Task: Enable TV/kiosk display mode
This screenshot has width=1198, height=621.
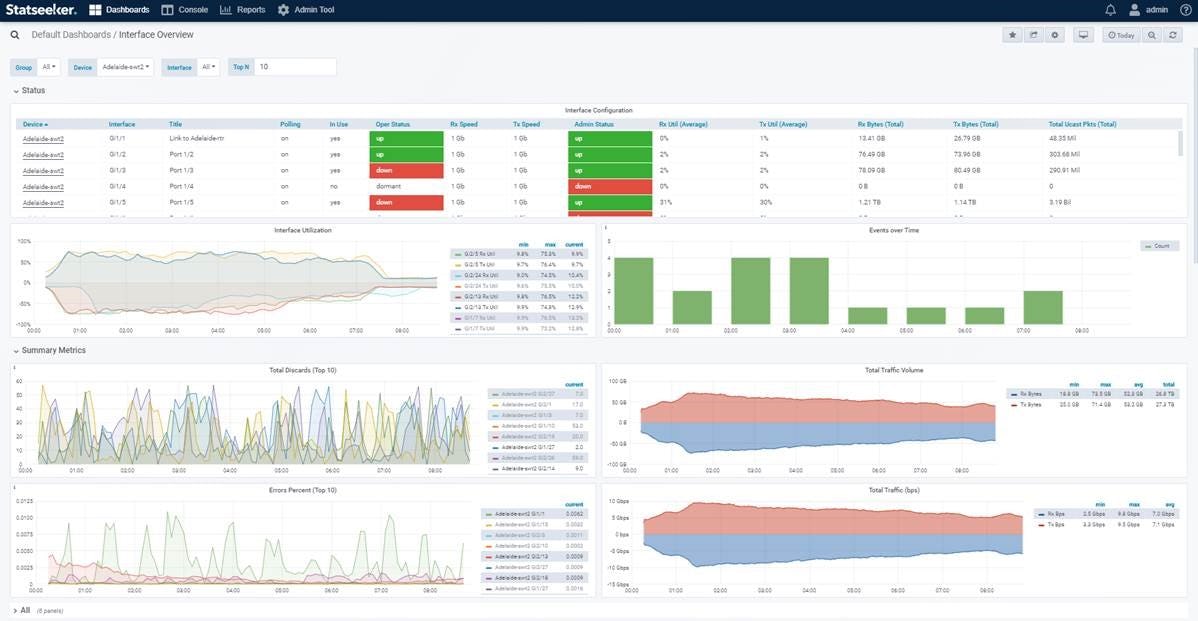Action: pos(1083,34)
